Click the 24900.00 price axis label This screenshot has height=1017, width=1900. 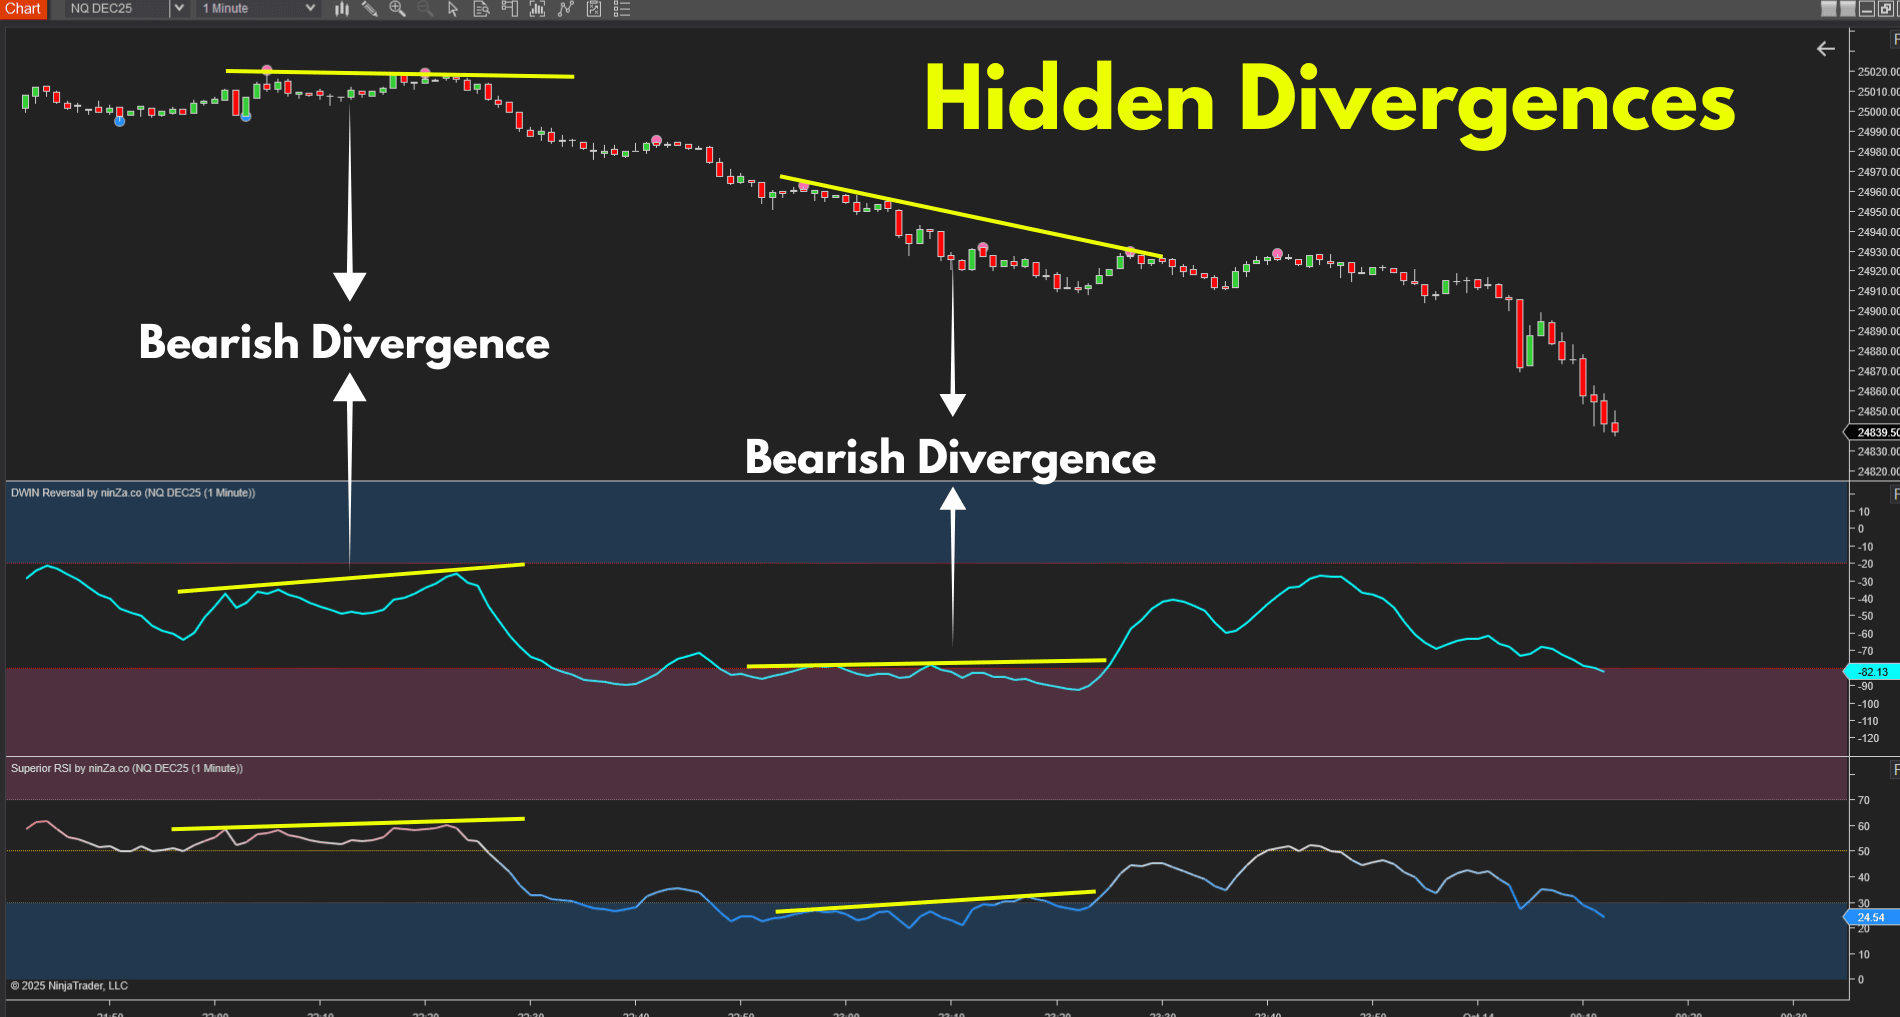coord(1878,311)
